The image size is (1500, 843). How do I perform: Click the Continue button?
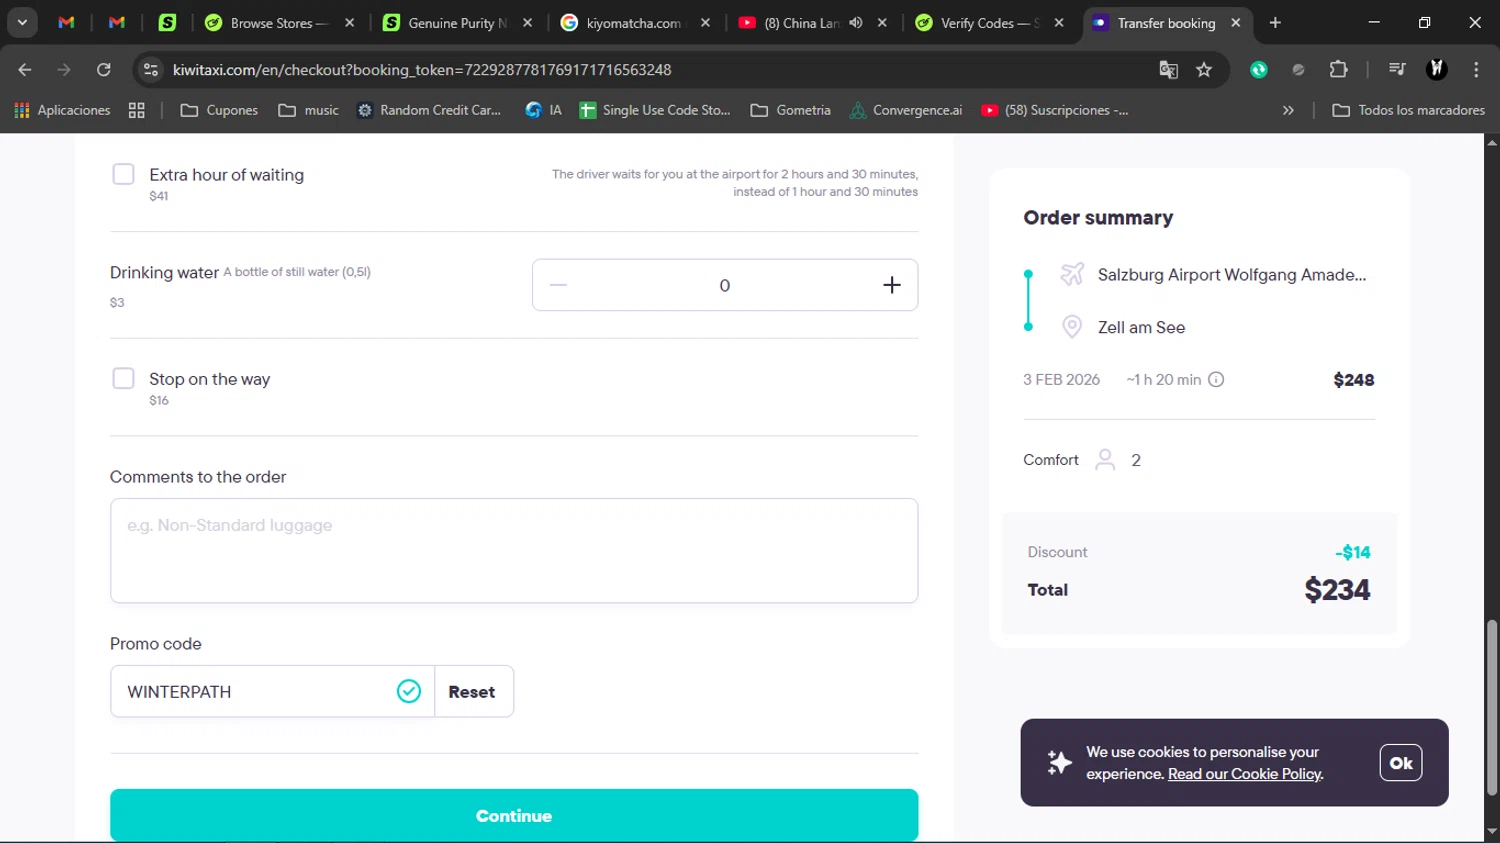click(514, 815)
